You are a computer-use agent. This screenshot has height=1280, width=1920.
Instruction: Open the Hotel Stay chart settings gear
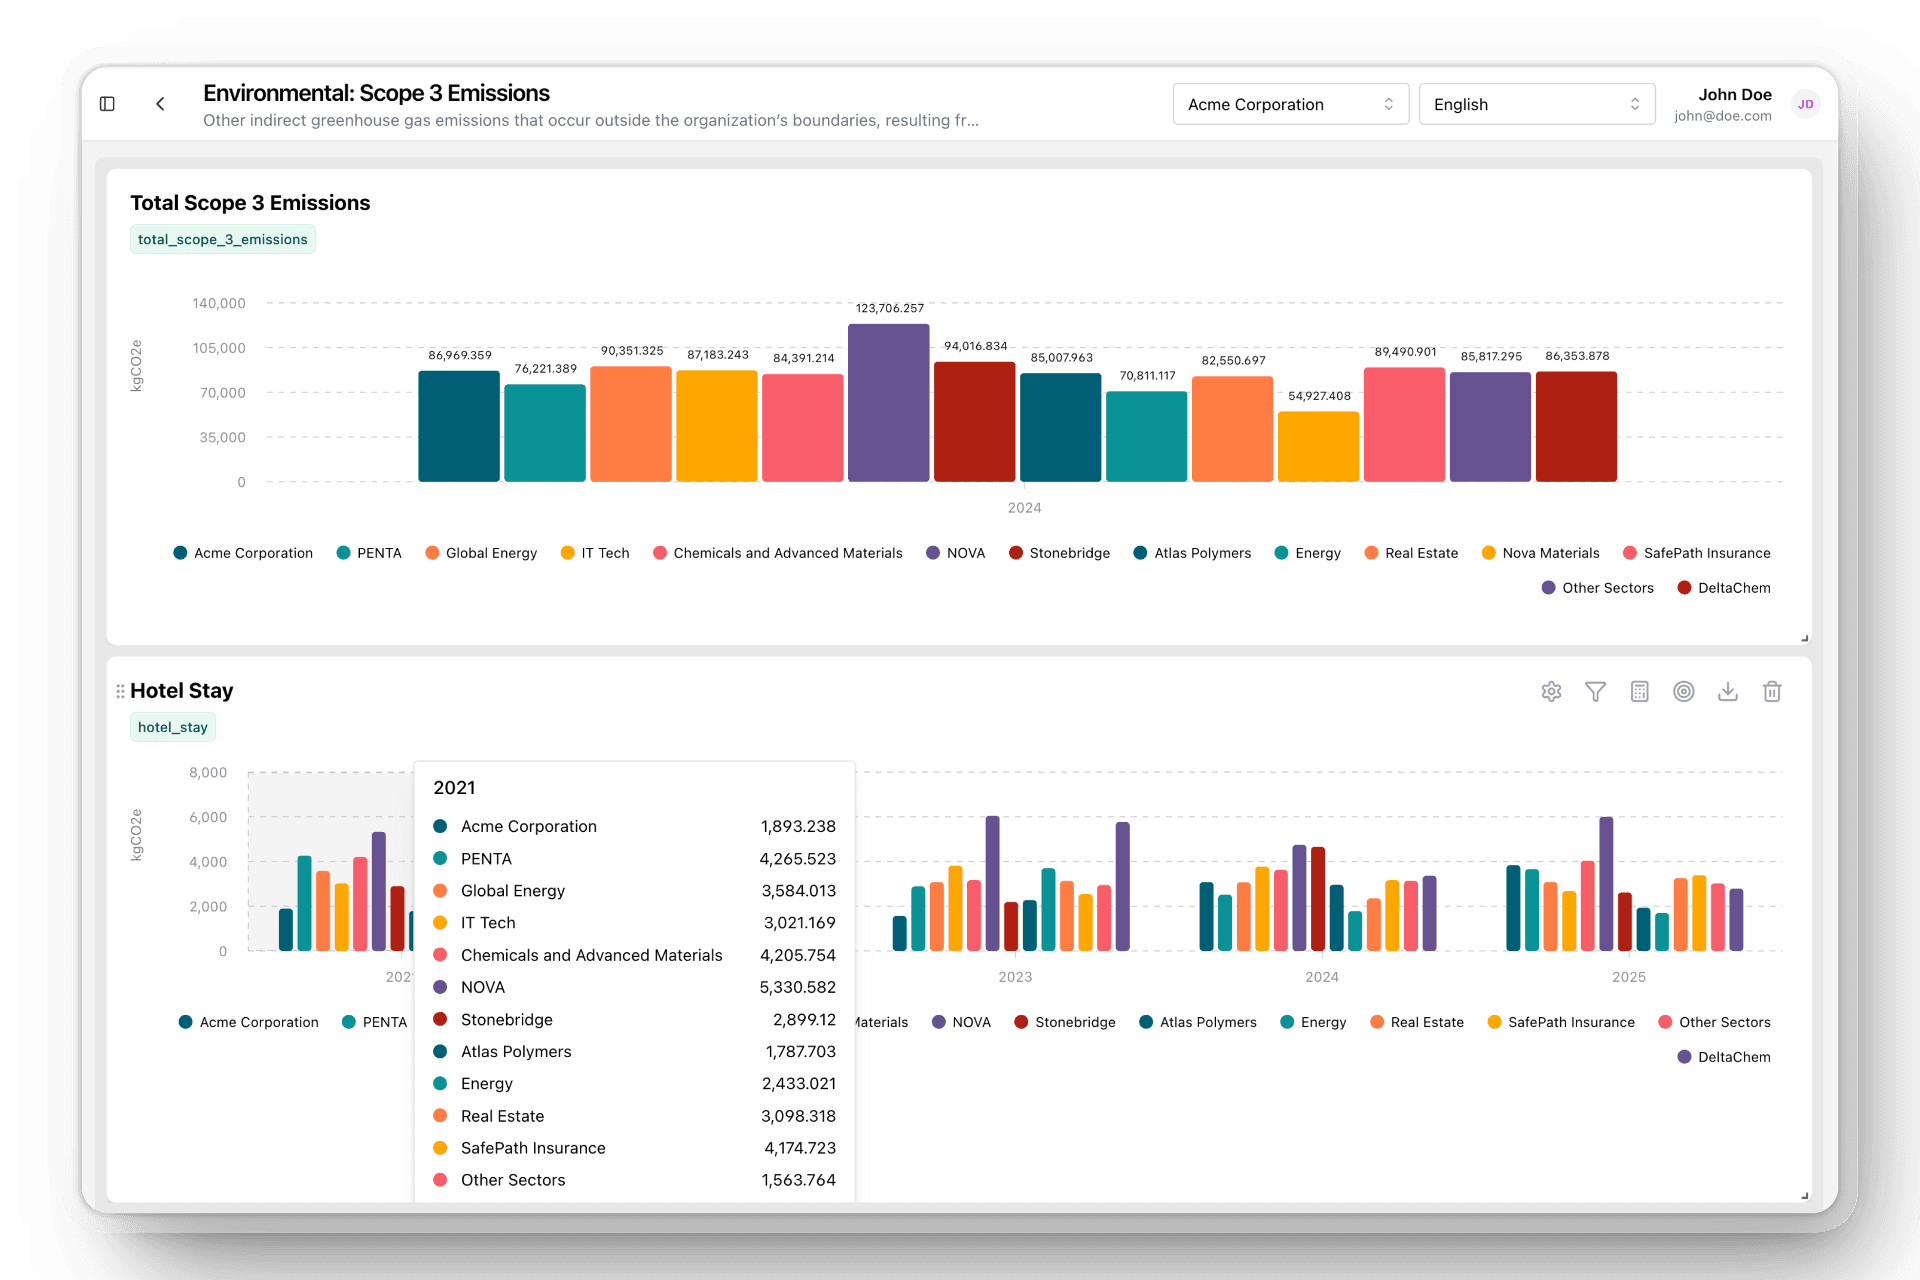pos(1551,691)
